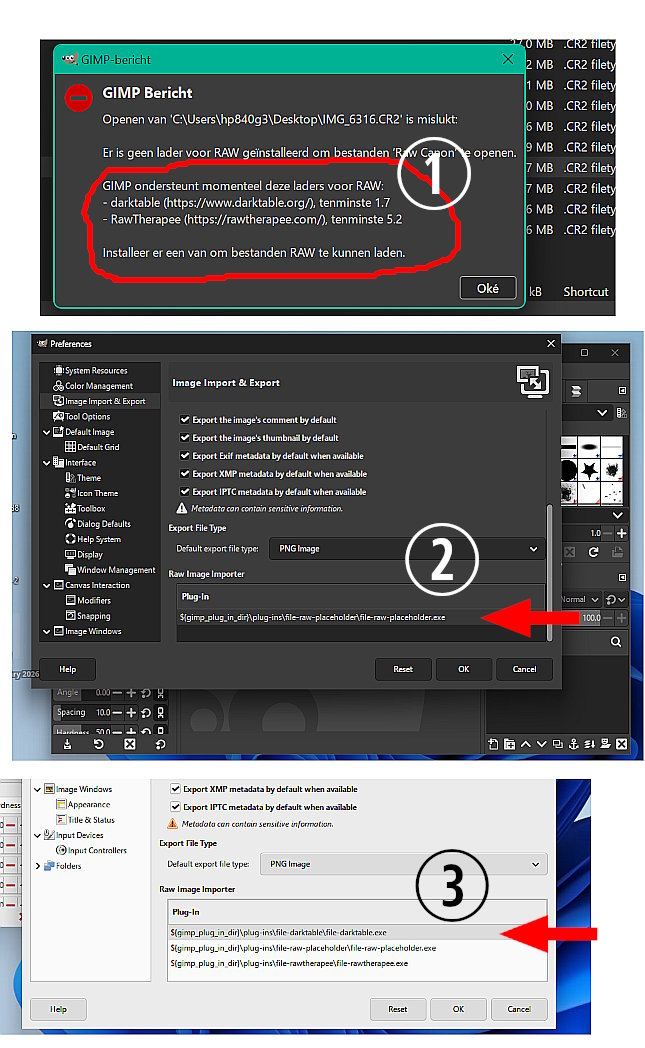Delete tool preset icon in tool options
The image size is (645, 1048).
point(130,744)
